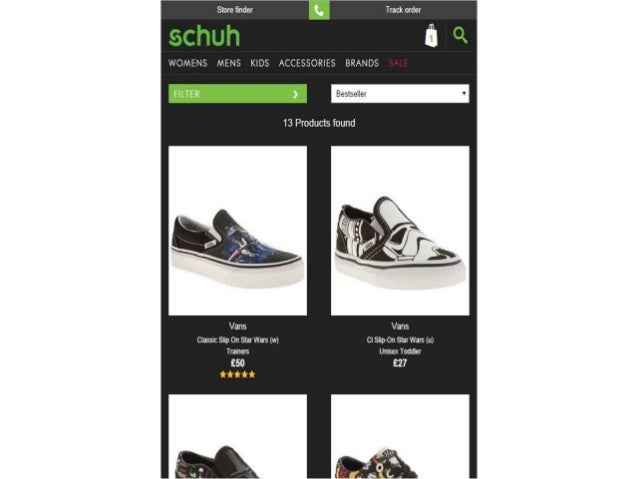The width and height of the screenshot is (638, 479).
Task: Click the schuh logo
Action: pyautogui.click(x=204, y=36)
